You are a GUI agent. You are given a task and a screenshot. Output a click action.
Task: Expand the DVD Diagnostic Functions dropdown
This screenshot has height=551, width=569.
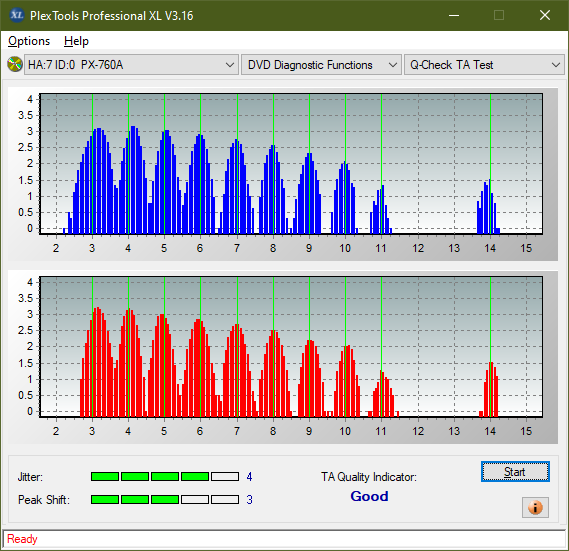pos(321,65)
